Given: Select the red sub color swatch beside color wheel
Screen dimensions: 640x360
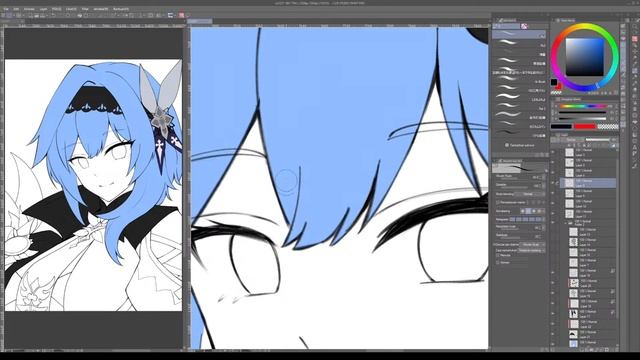Looking at the screenshot, I should pos(559,86).
